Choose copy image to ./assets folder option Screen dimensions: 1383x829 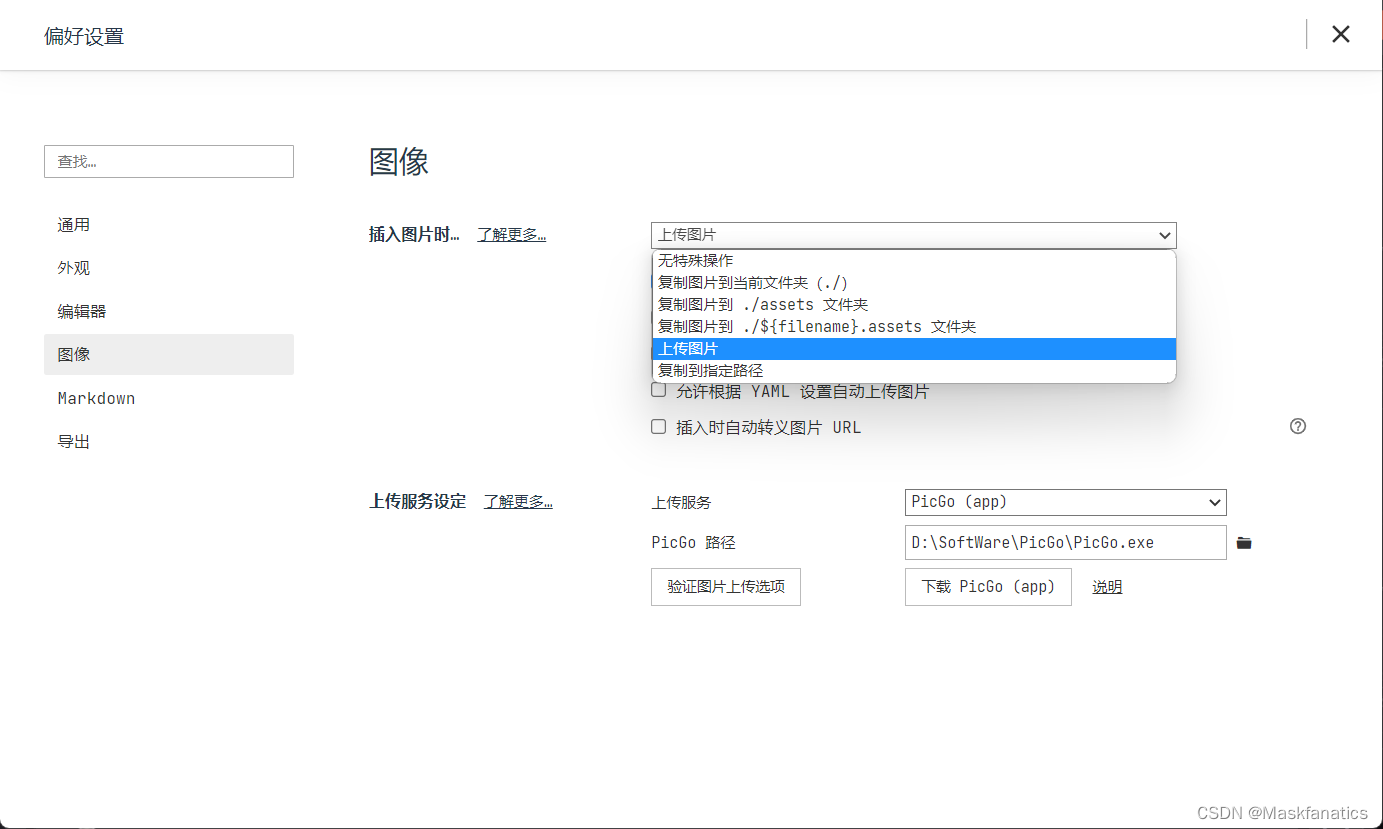[914, 304]
